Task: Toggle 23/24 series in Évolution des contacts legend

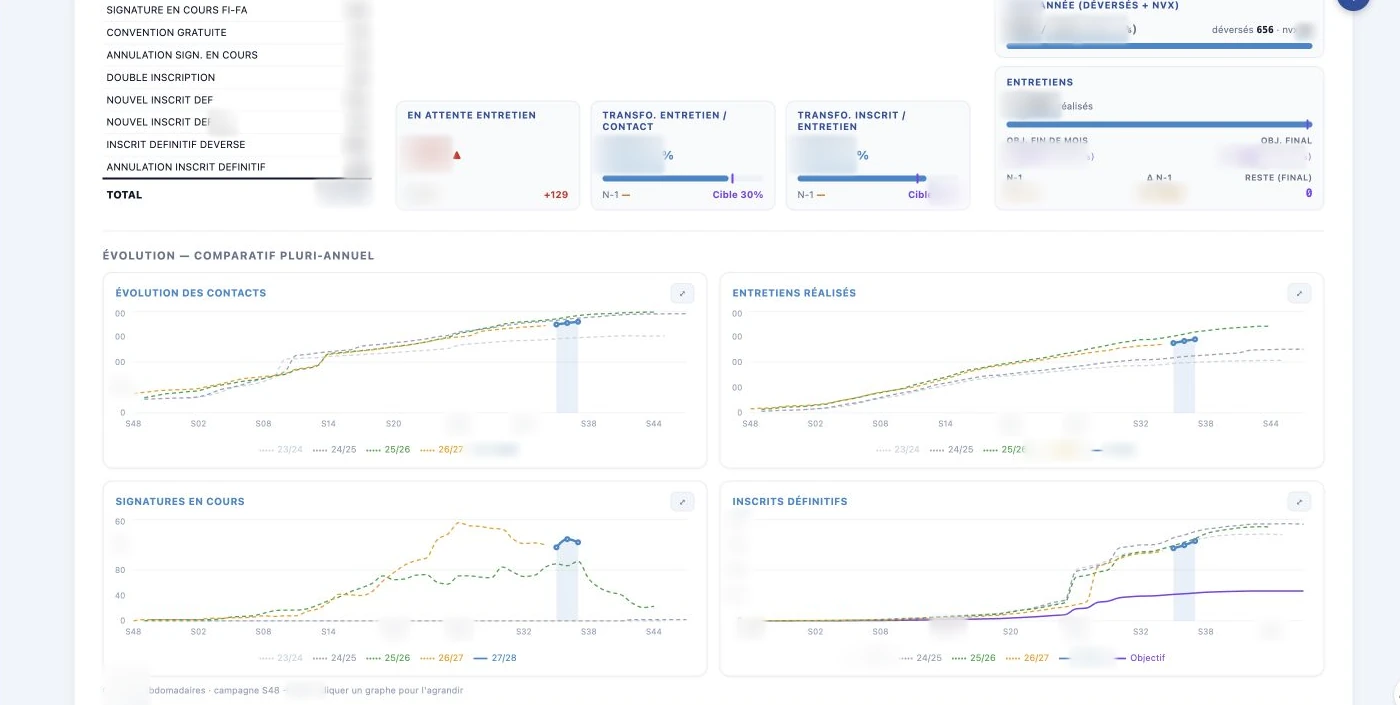Action: (x=281, y=450)
